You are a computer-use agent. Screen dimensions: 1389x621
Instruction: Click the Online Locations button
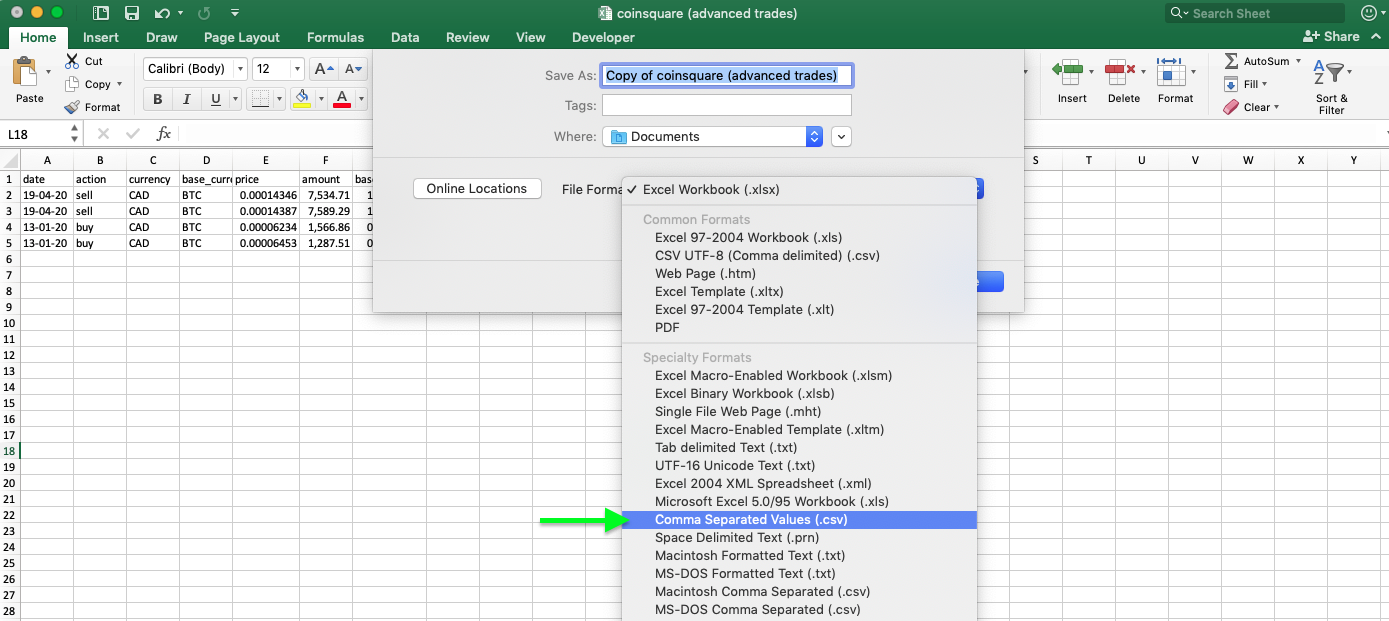coord(477,188)
